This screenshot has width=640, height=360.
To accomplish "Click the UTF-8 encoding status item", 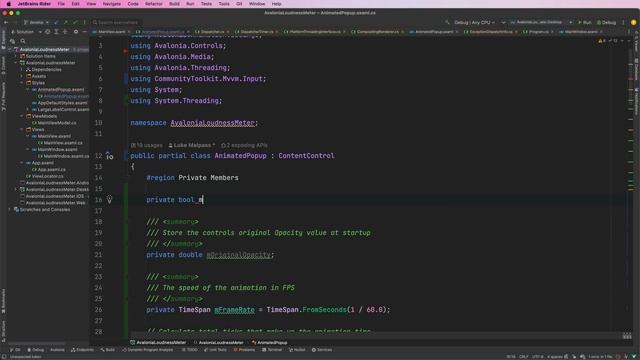I will (538, 357).
